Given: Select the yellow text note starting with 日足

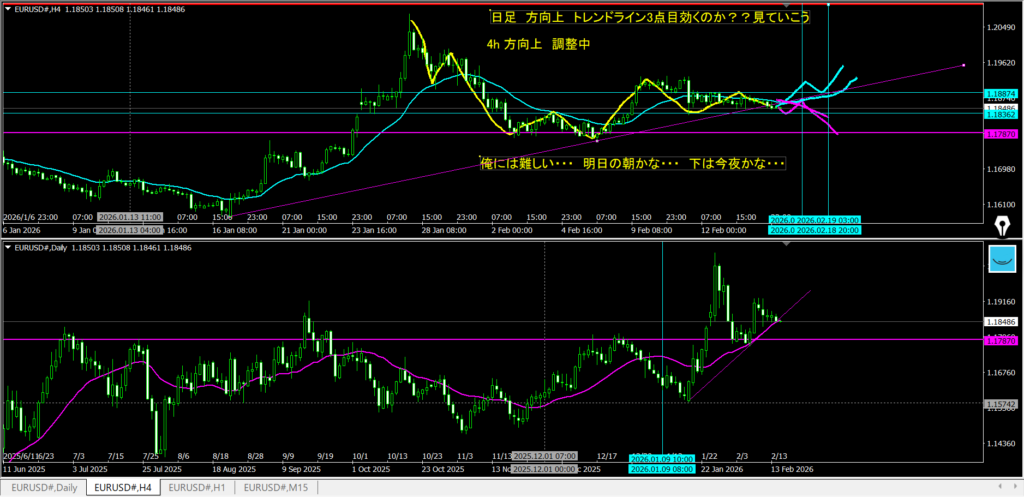Looking at the screenshot, I should [651, 18].
